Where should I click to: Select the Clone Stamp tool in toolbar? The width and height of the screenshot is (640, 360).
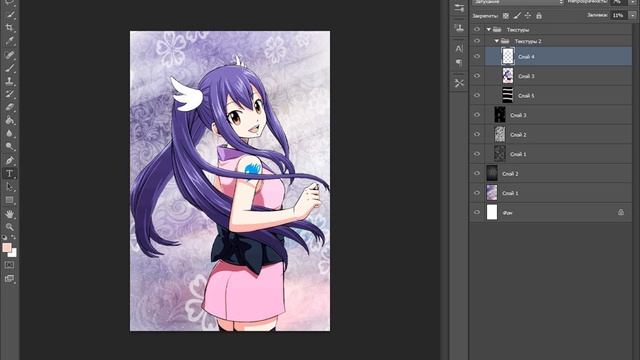pos(9,81)
